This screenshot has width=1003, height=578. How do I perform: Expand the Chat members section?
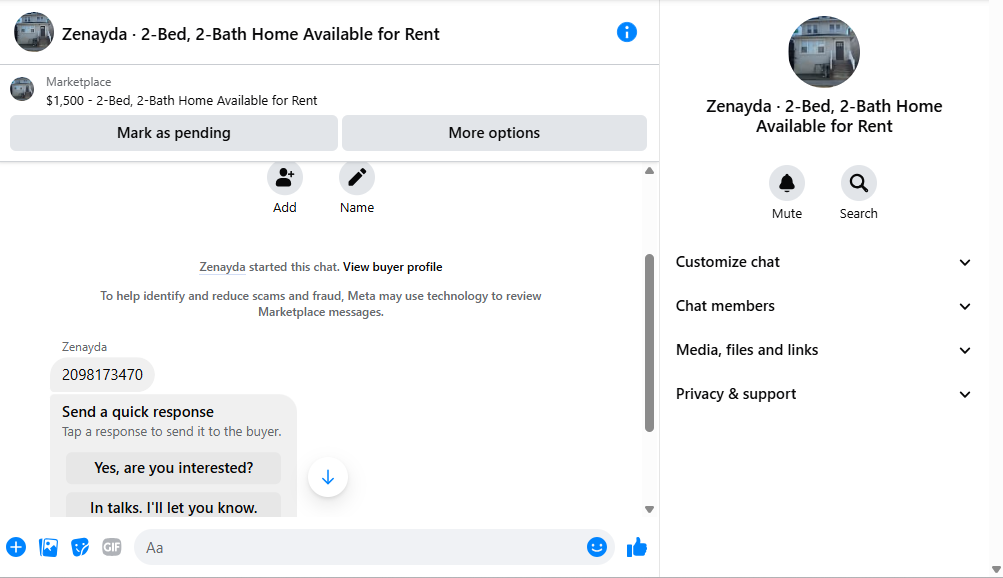(824, 306)
